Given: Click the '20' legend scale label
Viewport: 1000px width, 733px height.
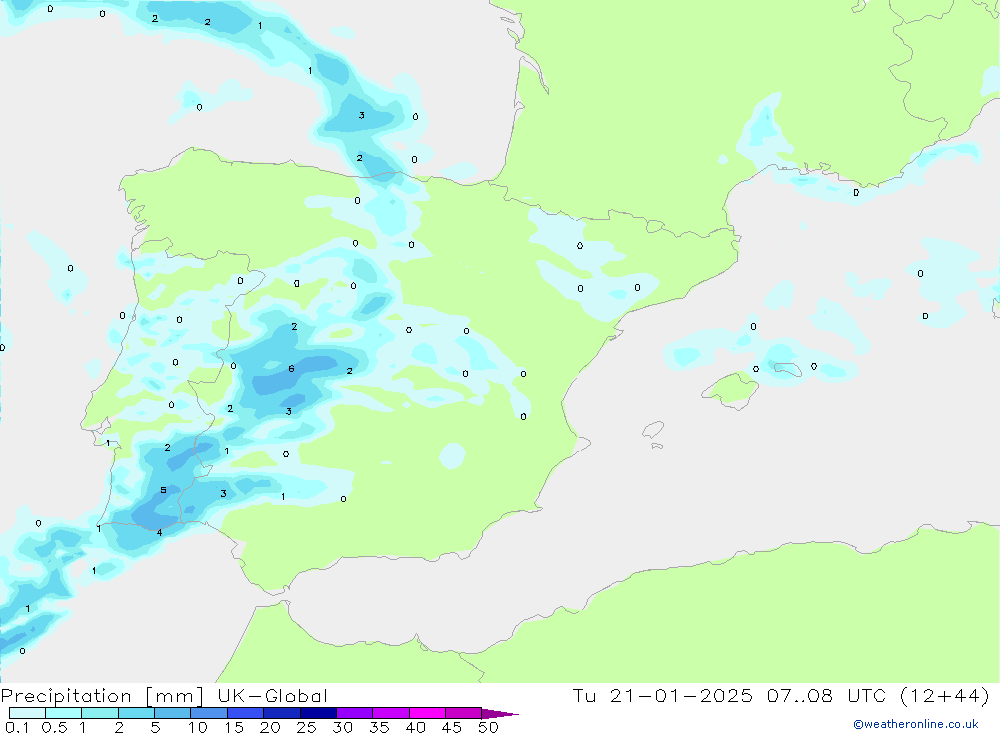Looking at the screenshot, I should (270, 727).
